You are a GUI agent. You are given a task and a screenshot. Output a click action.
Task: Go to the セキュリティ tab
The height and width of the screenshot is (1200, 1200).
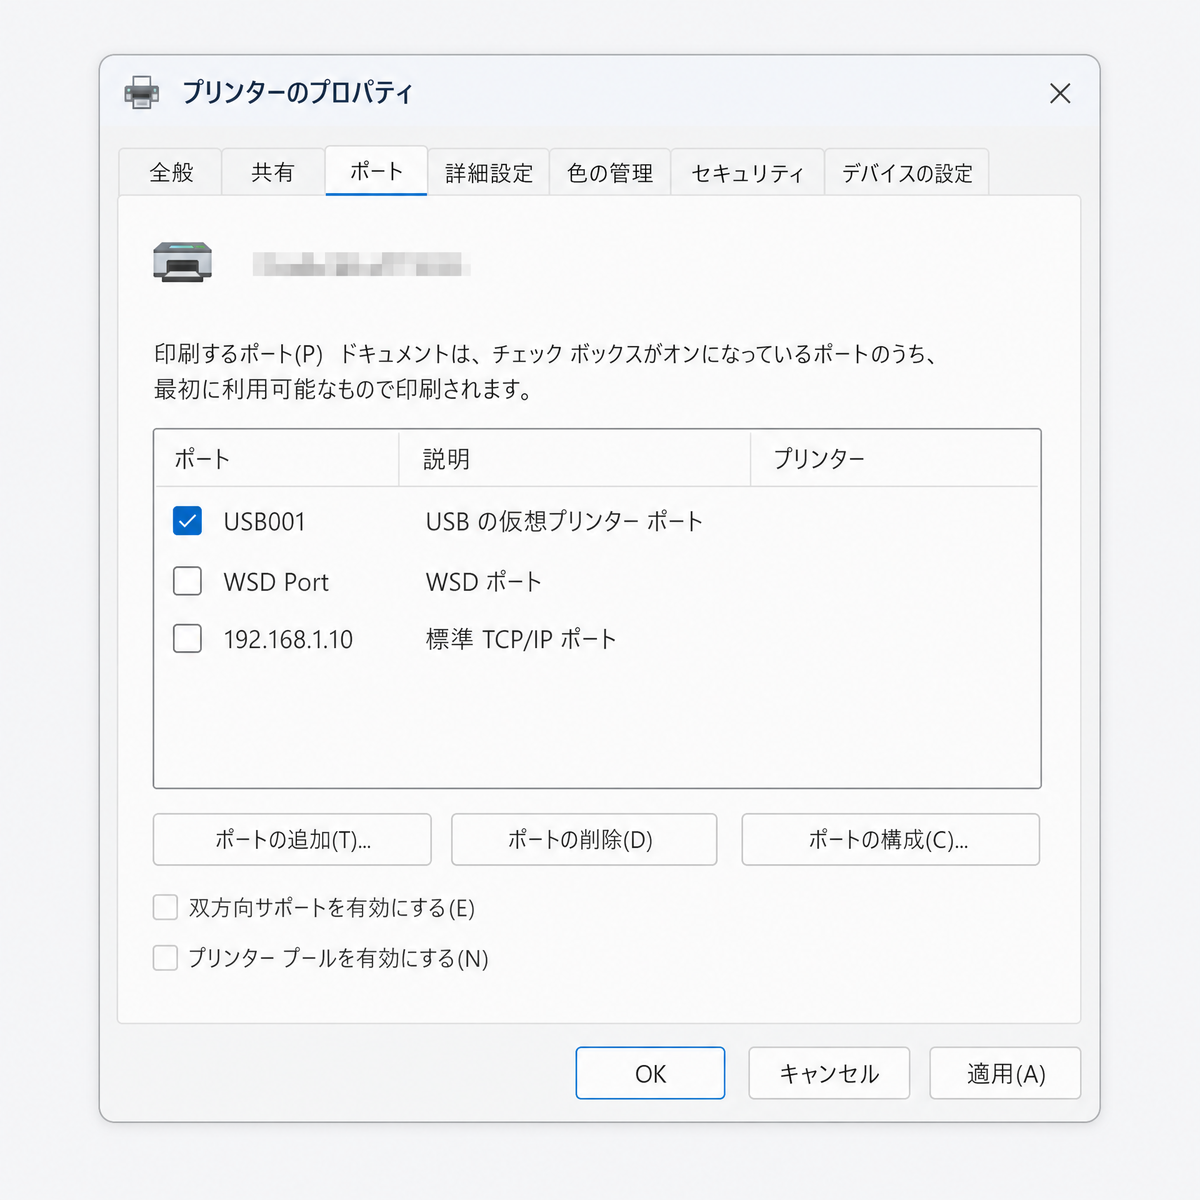pos(747,173)
